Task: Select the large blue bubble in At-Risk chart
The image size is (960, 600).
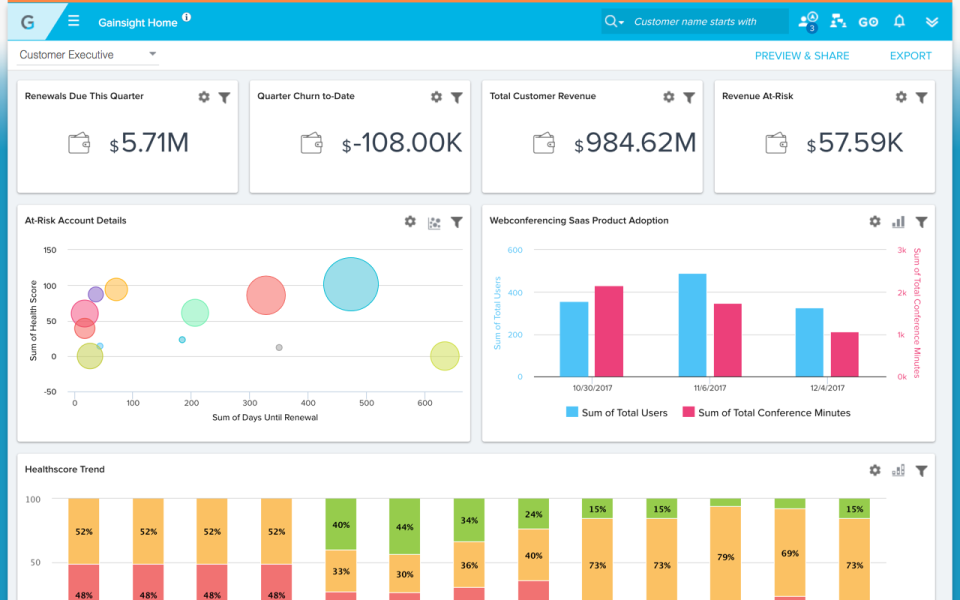Action: pos(350,284)
